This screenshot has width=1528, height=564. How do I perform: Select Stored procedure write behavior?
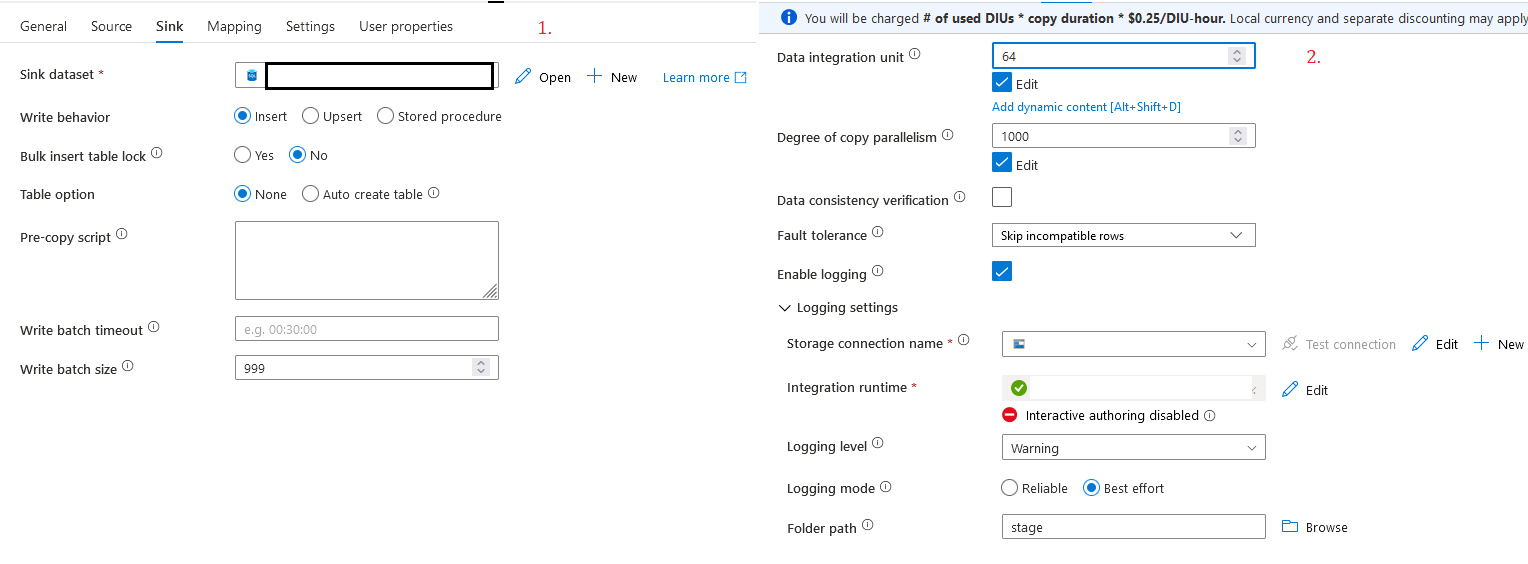[385, 116]
